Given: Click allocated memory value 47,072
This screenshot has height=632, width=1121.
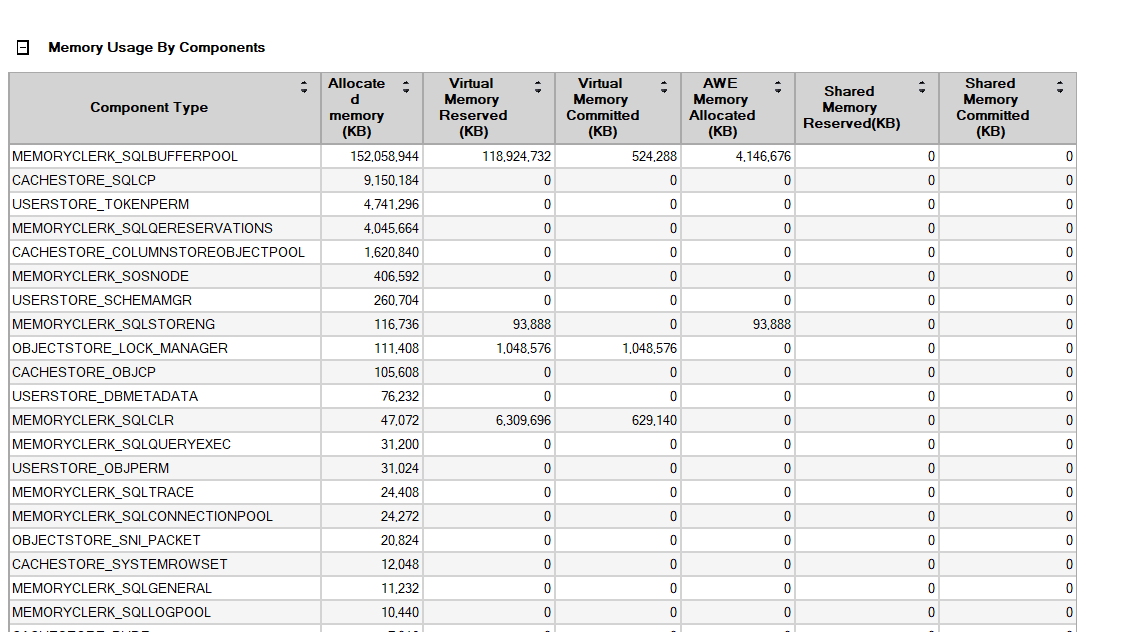Looking at the screenshot, I should click(x=400, y=420).
